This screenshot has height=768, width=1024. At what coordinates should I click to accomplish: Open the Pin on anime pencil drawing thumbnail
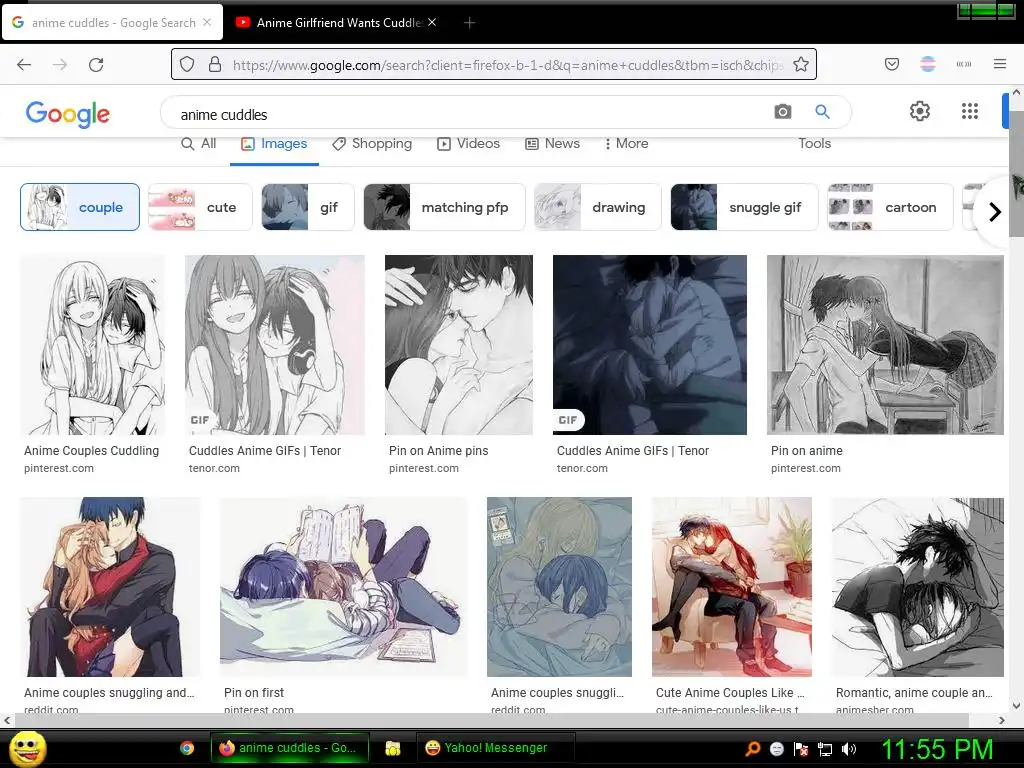[x=885, y=345]
